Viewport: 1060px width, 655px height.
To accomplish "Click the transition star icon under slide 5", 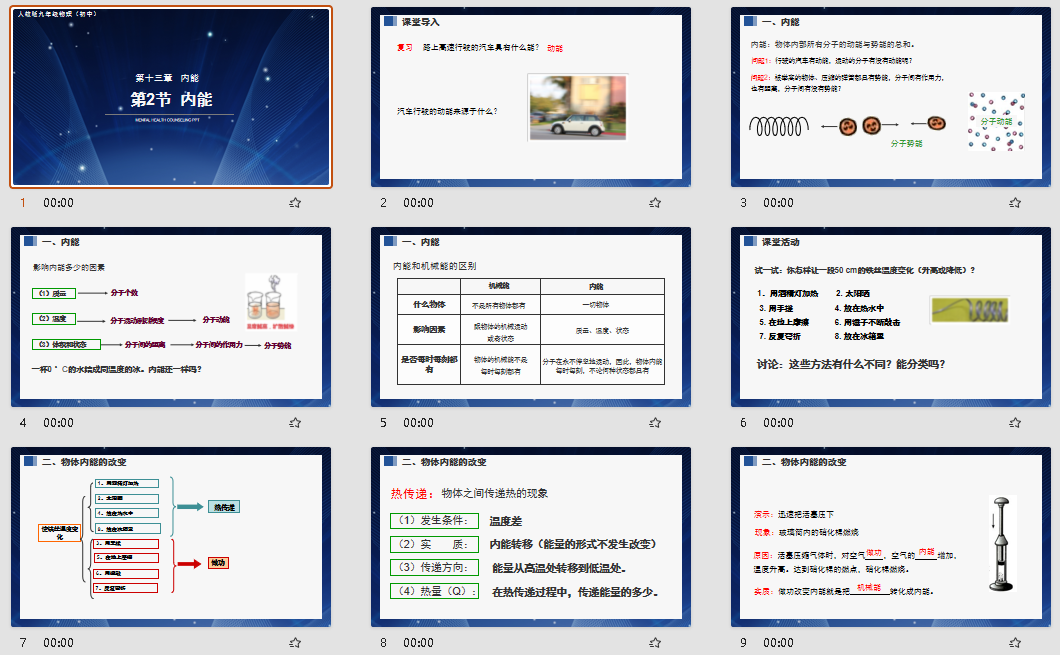I will [655, 423].
